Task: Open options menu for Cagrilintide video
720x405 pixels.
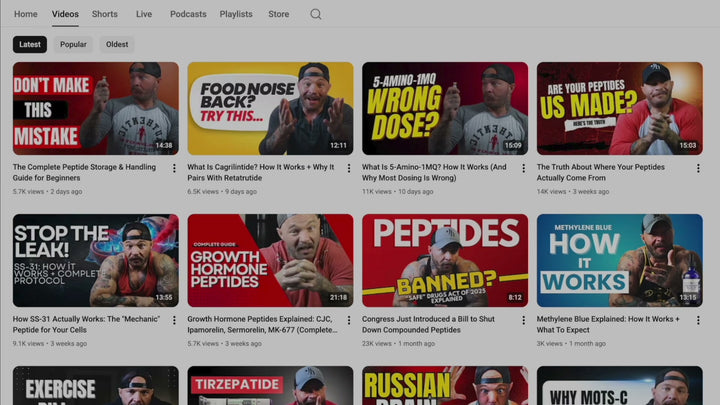Action: click(349, 169)
